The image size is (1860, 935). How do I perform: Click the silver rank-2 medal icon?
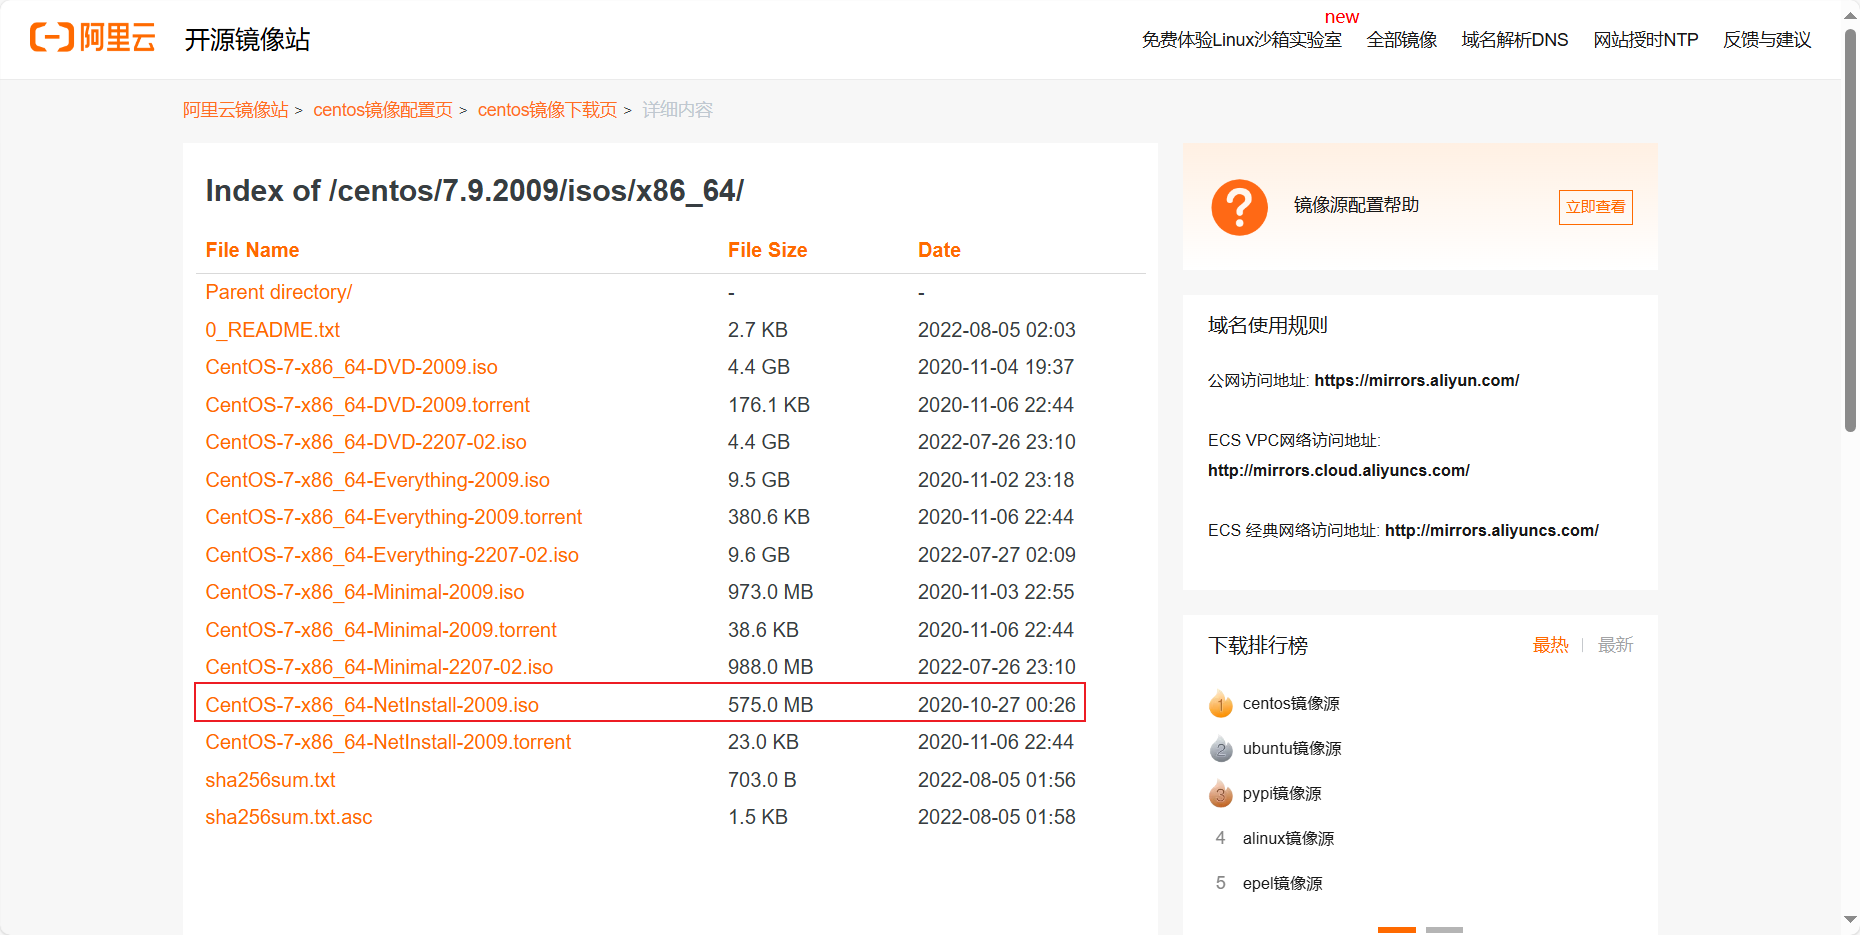point(1220,749)
